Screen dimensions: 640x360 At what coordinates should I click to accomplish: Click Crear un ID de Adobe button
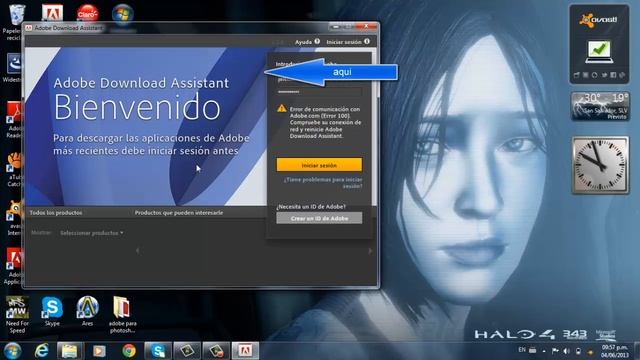pos(319,218)
